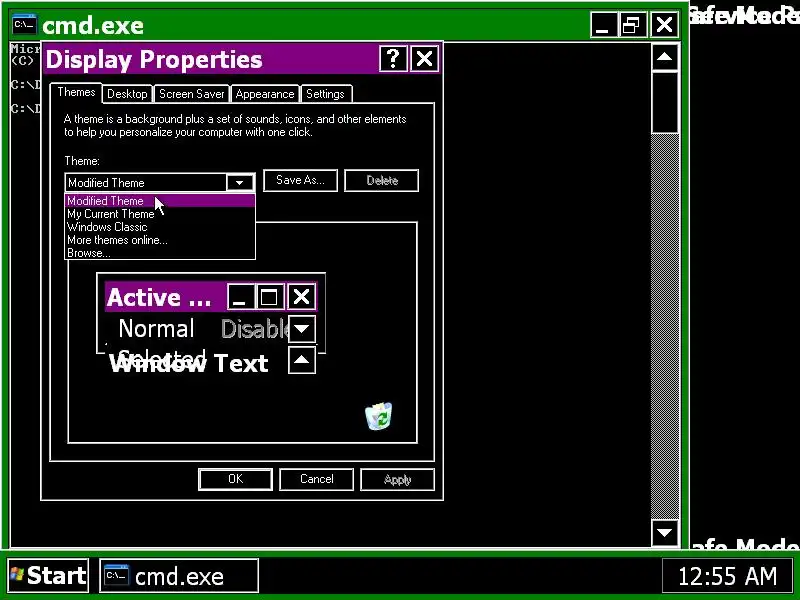
Task: Restore down the cmd.exe window
Action: [x=633, y=24]
